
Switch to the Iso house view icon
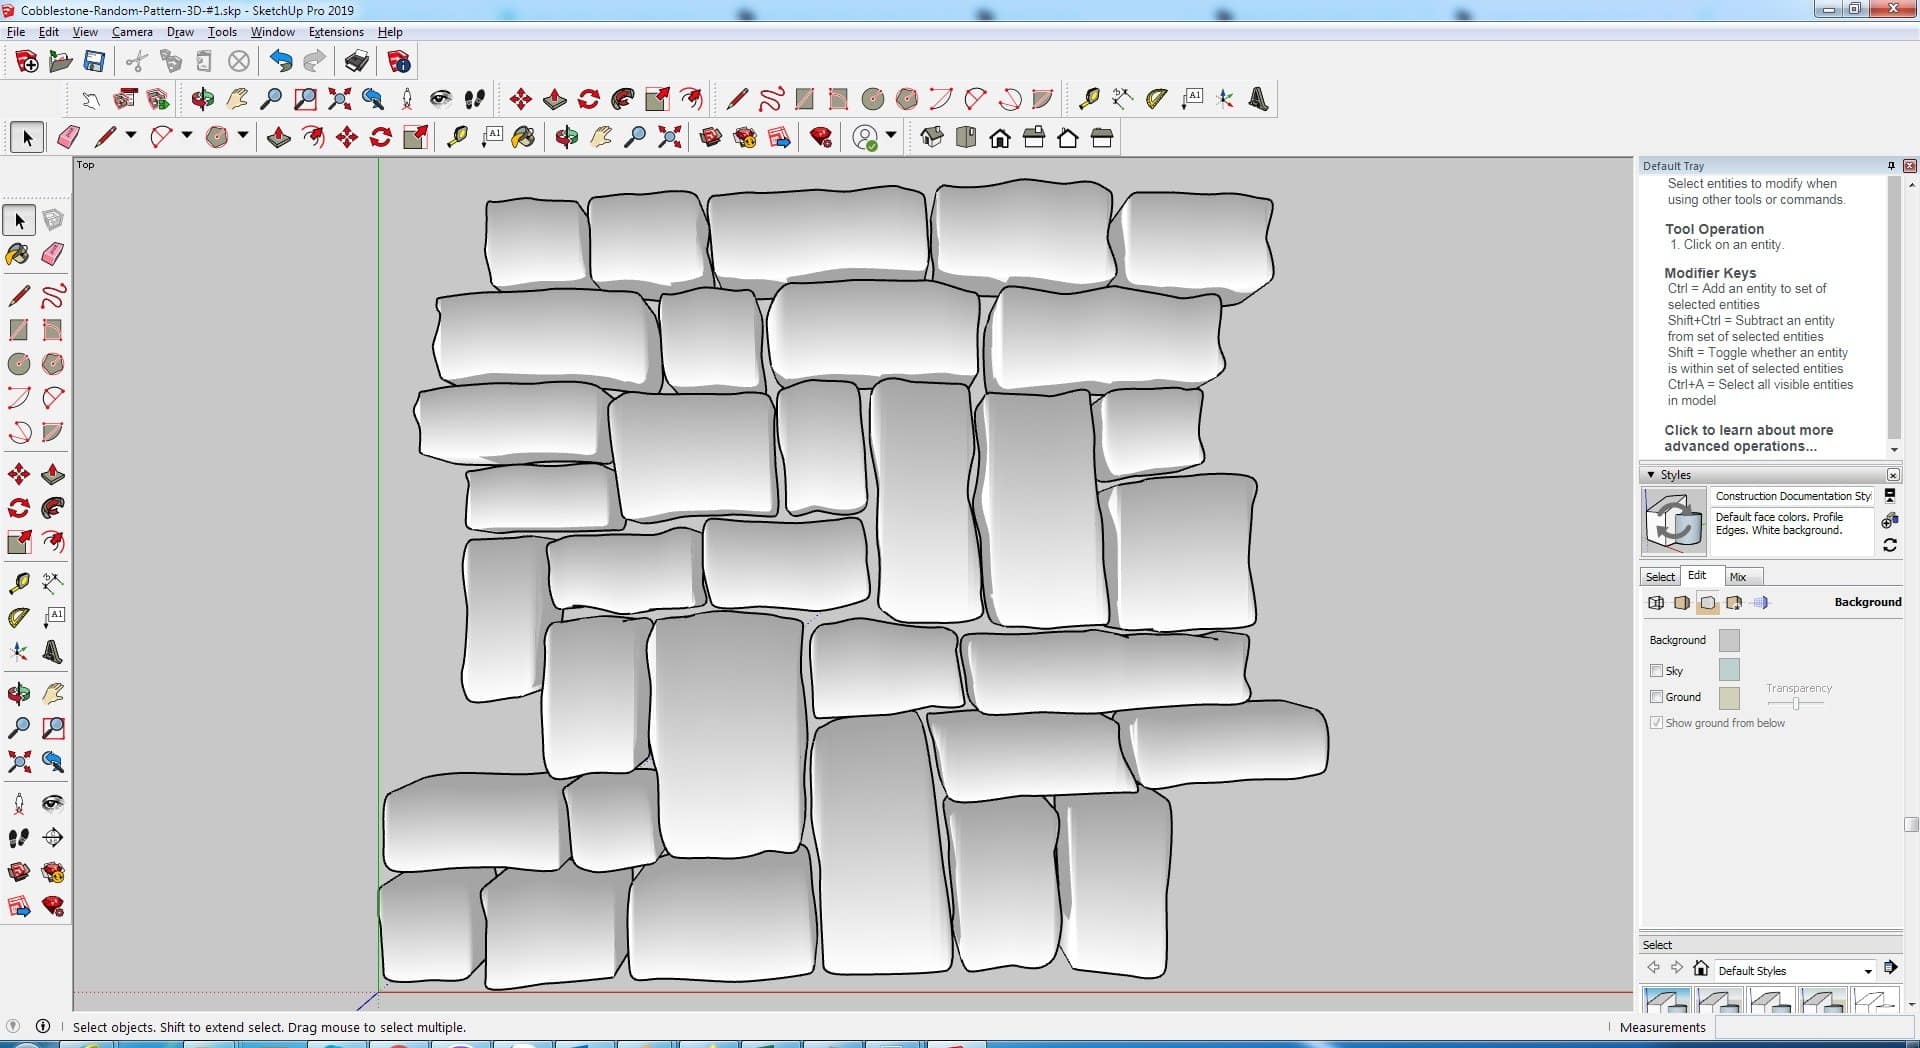point(932,138)
